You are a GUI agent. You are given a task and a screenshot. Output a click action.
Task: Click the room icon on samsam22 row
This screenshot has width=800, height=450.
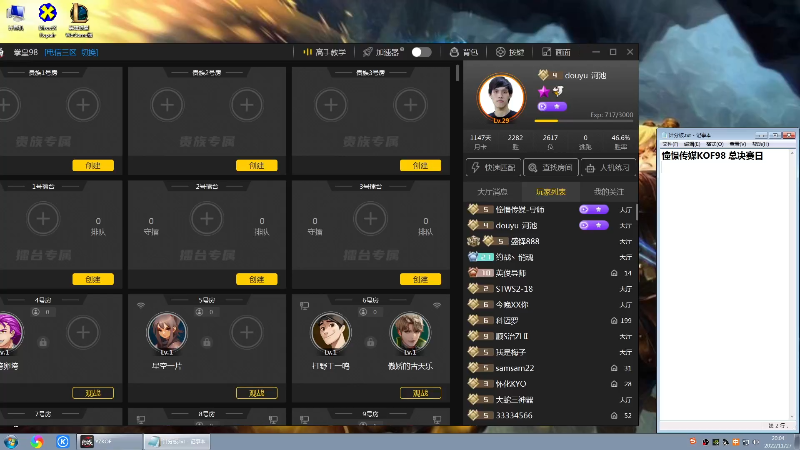pos(614,368)
